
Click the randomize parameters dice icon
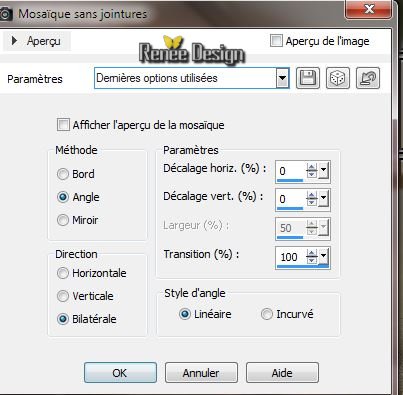click(338, 78)
